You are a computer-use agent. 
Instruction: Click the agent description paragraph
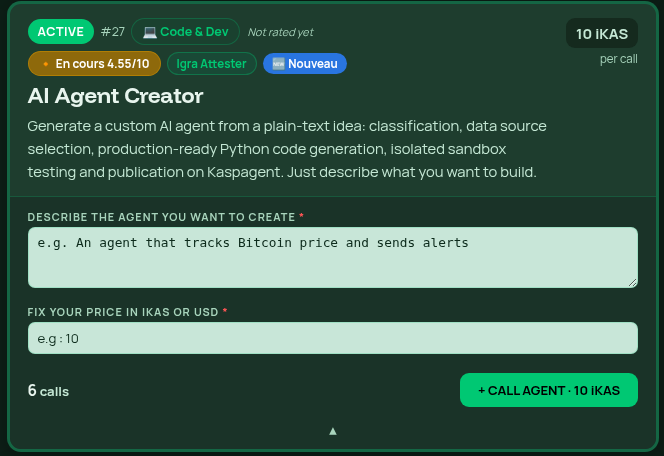287,149
